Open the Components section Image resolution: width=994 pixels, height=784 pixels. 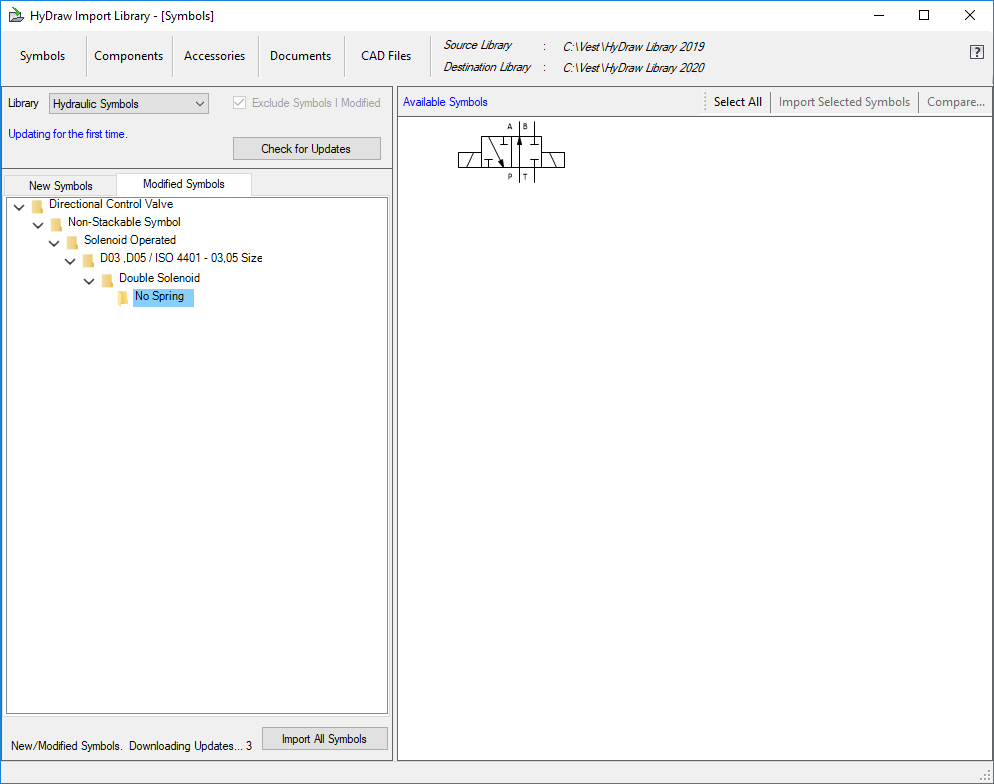(128, 56)
